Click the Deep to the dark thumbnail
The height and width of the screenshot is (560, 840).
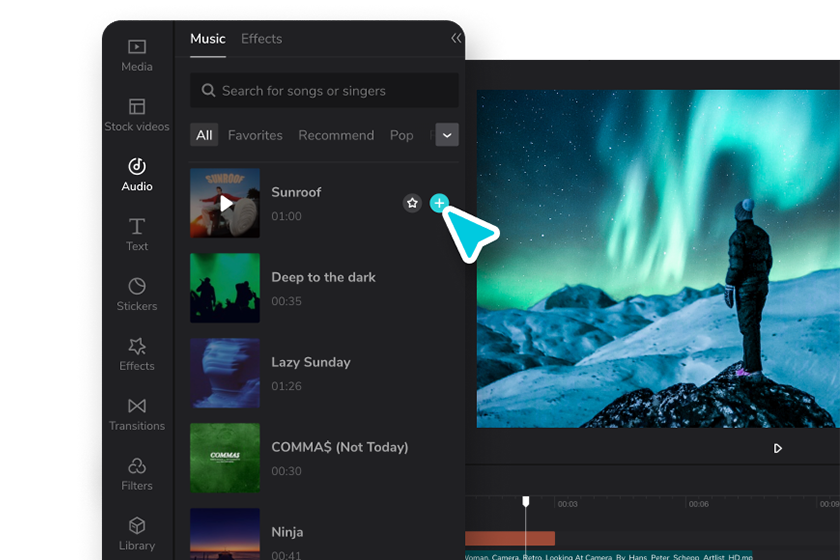coord(225,288)
